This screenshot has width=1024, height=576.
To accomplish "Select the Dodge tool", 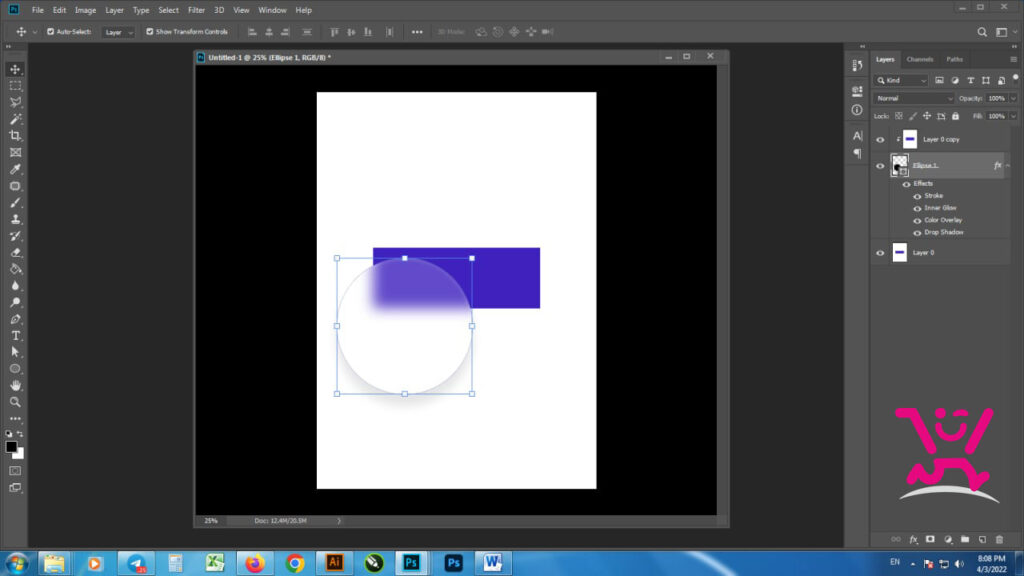I will (15, 302).
